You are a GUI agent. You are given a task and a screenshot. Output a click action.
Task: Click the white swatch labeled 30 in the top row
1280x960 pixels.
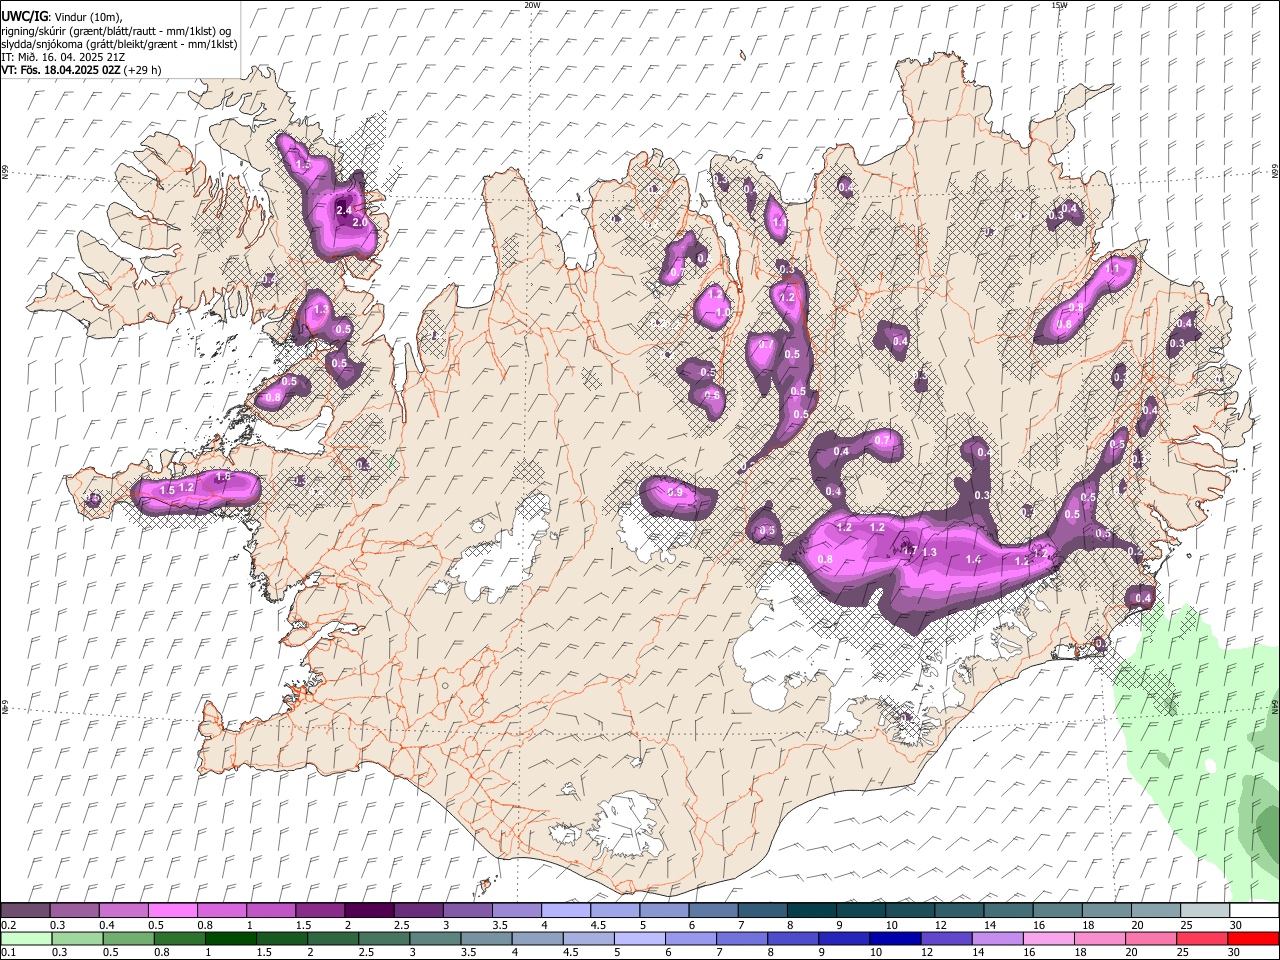(1253, 911)
